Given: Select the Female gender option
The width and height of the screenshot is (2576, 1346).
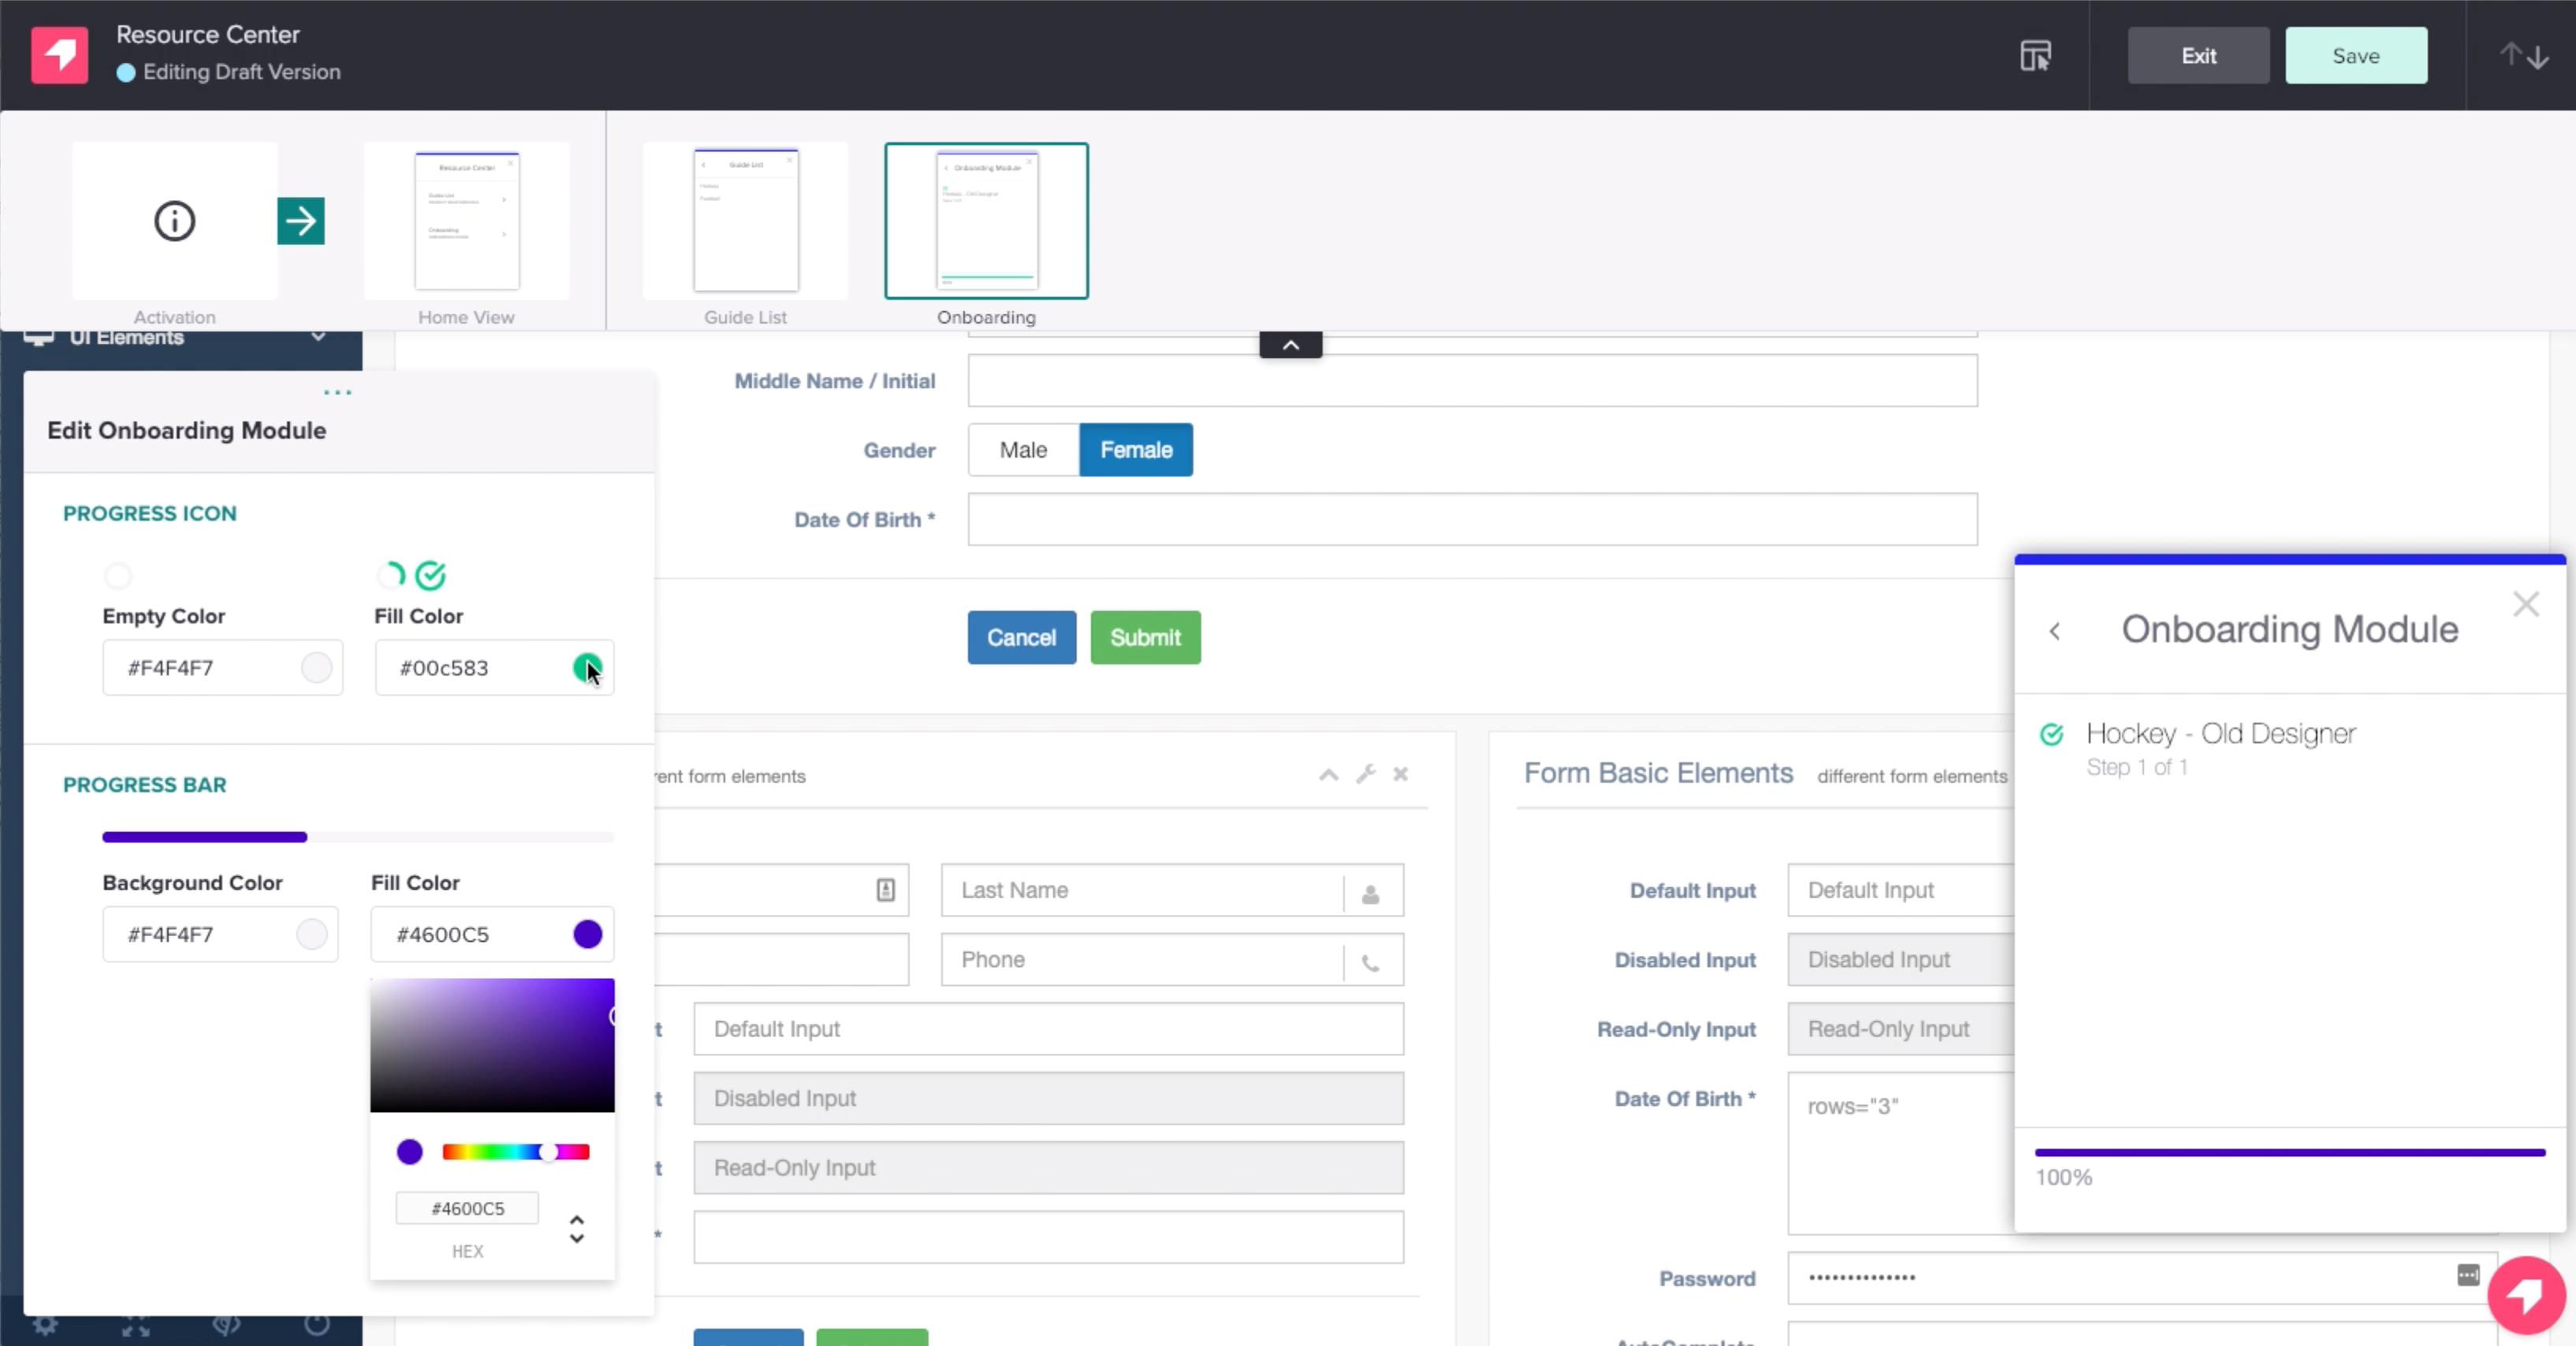Looking at the screenshot, I should click(1136, 450).
